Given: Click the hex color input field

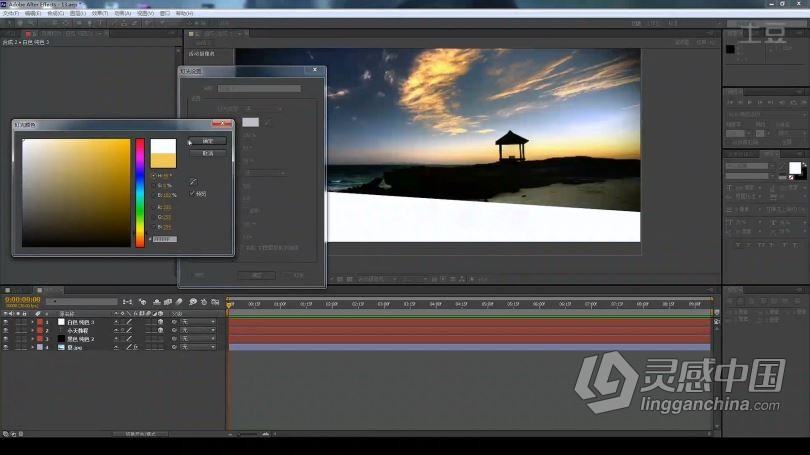Looking at the screenshot, I should pos(165,239).
